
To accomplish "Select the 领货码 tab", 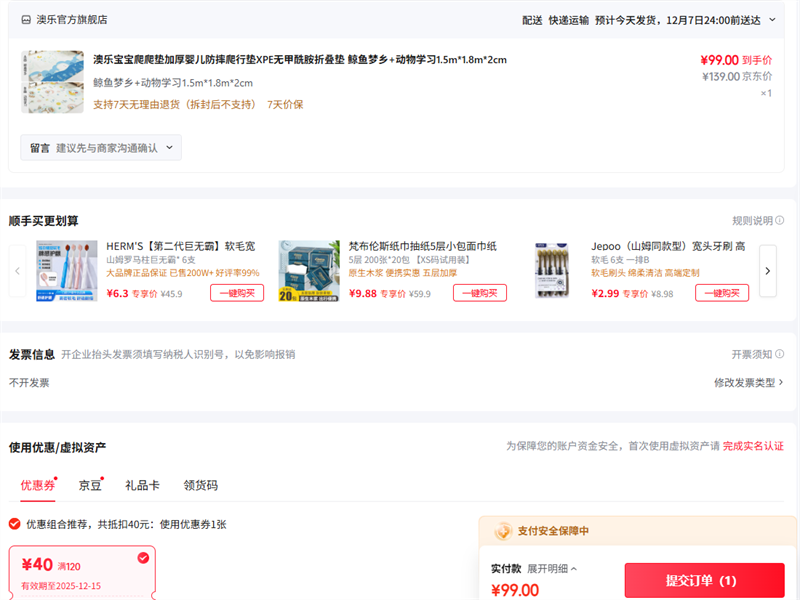I will tap(200, 485).
